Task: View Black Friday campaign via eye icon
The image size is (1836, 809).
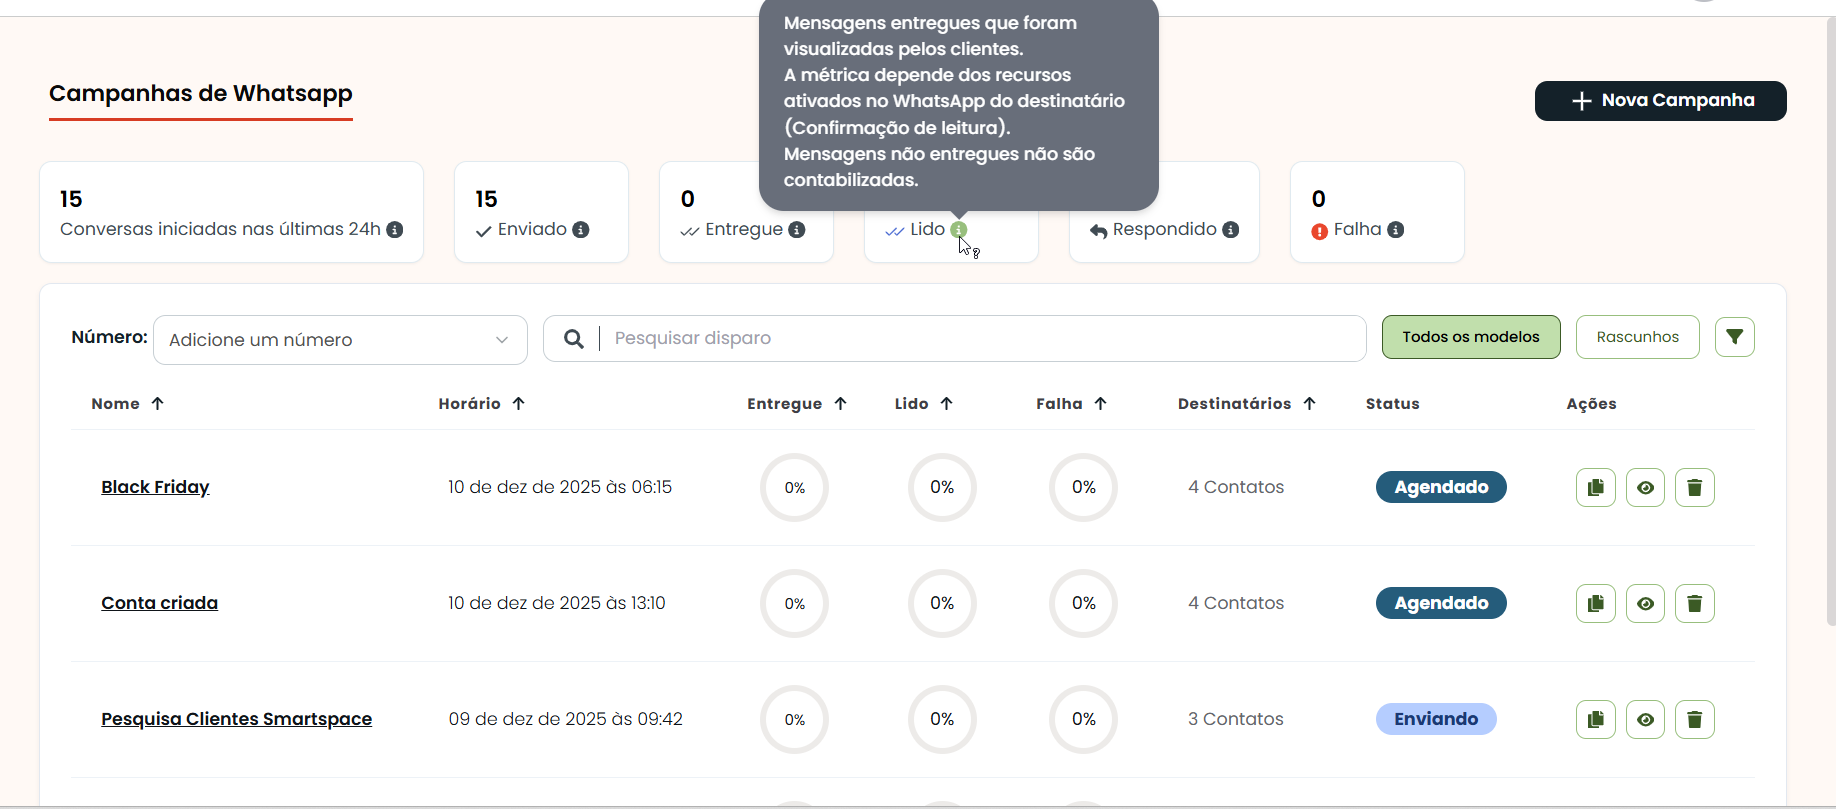Action: pyautogui.click(x=1645, y=488)
